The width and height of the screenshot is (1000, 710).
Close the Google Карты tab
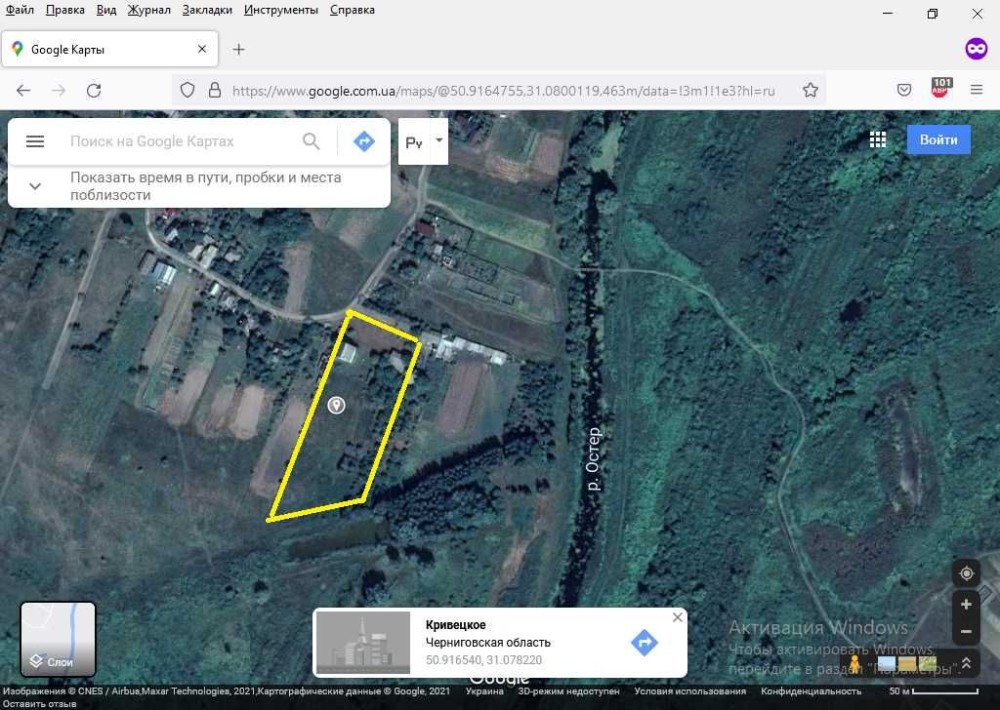pos(202,49)
